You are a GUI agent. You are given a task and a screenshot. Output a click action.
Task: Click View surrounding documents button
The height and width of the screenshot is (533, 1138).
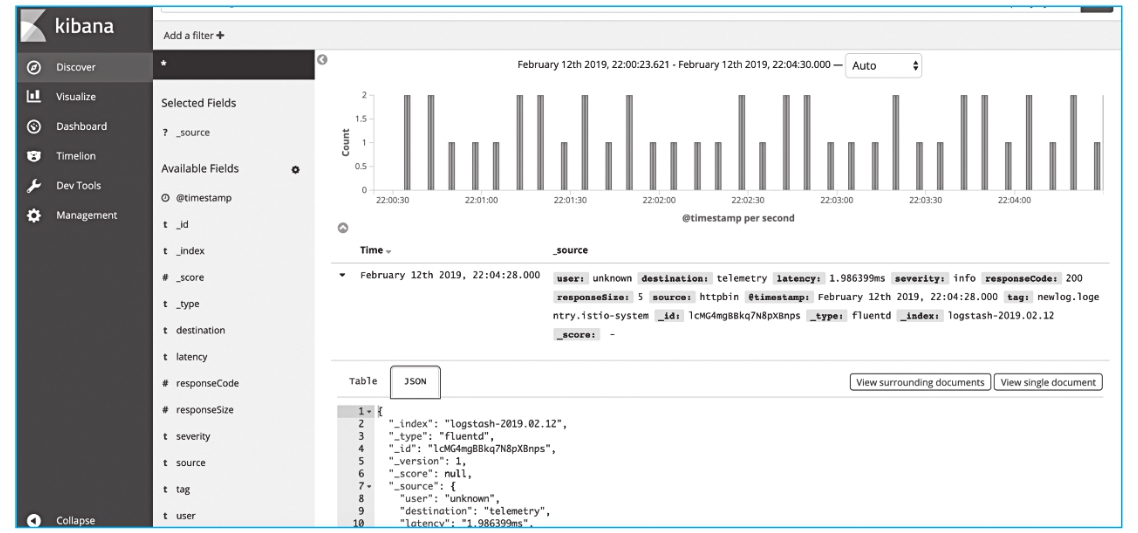tap(919, 382)
